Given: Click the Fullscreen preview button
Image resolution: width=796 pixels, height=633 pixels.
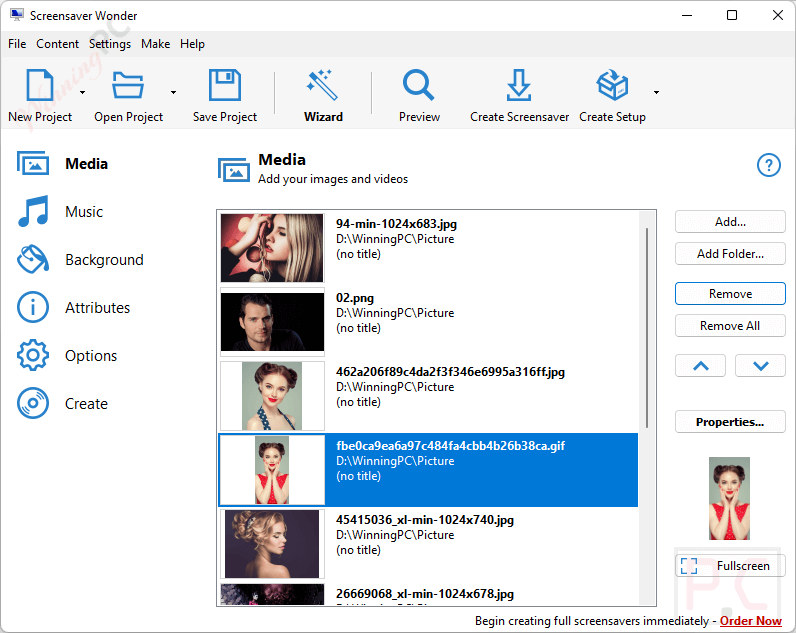Looking at the screenshot, I should [x=730, y=565].
